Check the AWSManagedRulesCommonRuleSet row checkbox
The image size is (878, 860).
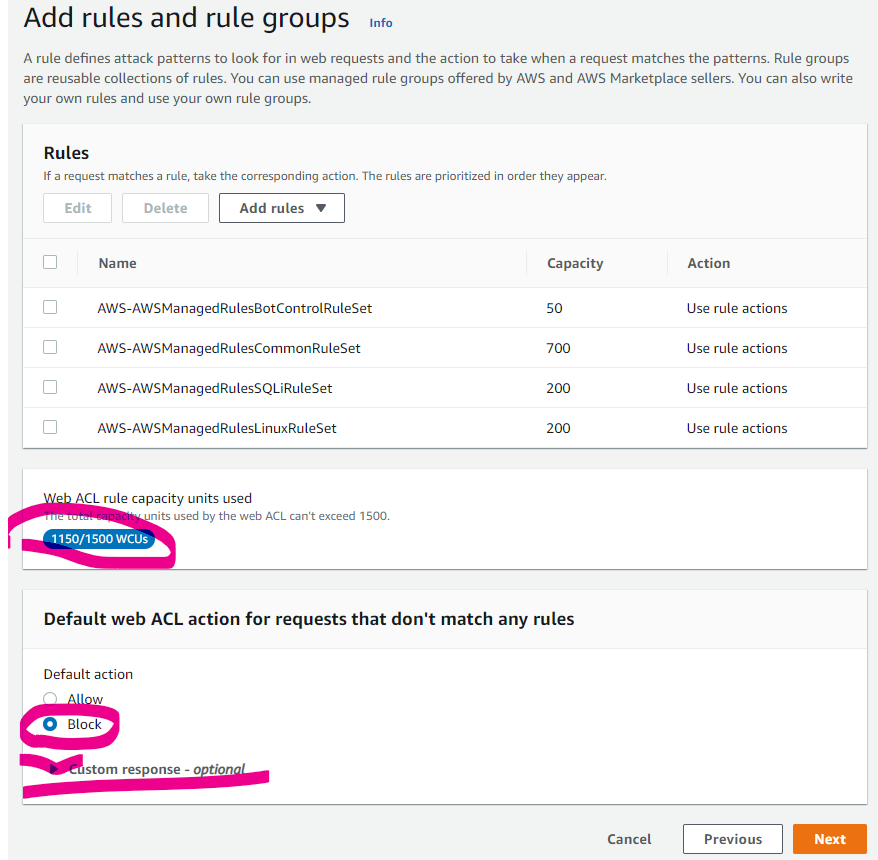50,347
